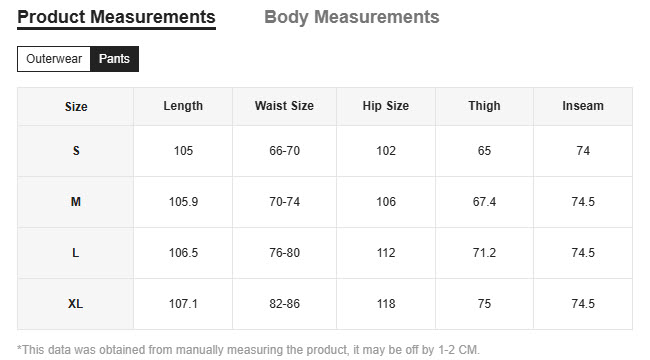Click the 112 hip size cell

[x=386, y=253]
